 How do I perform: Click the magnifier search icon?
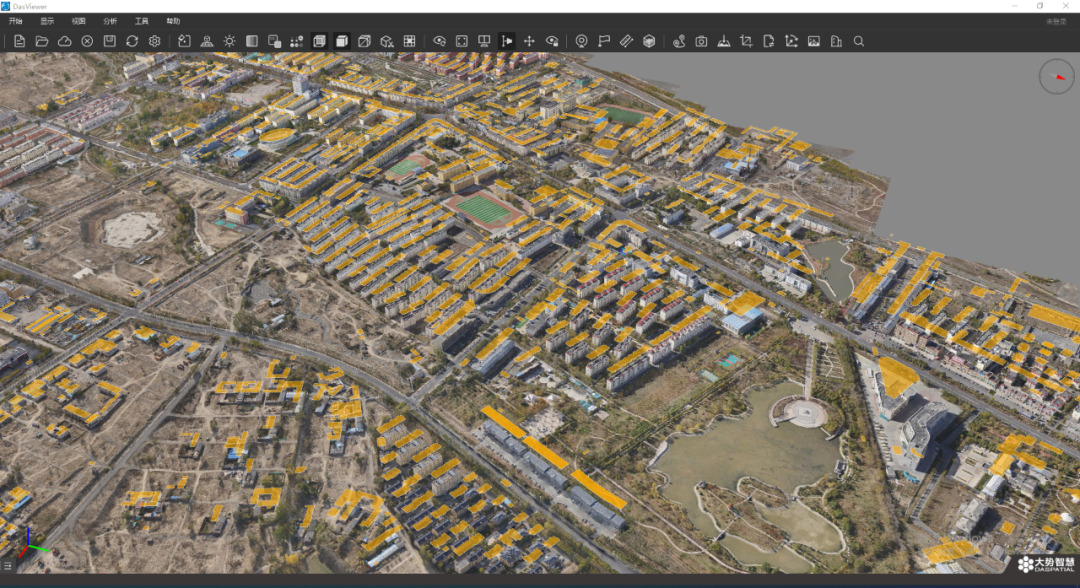pyautogui.click(x=858, y=41)
